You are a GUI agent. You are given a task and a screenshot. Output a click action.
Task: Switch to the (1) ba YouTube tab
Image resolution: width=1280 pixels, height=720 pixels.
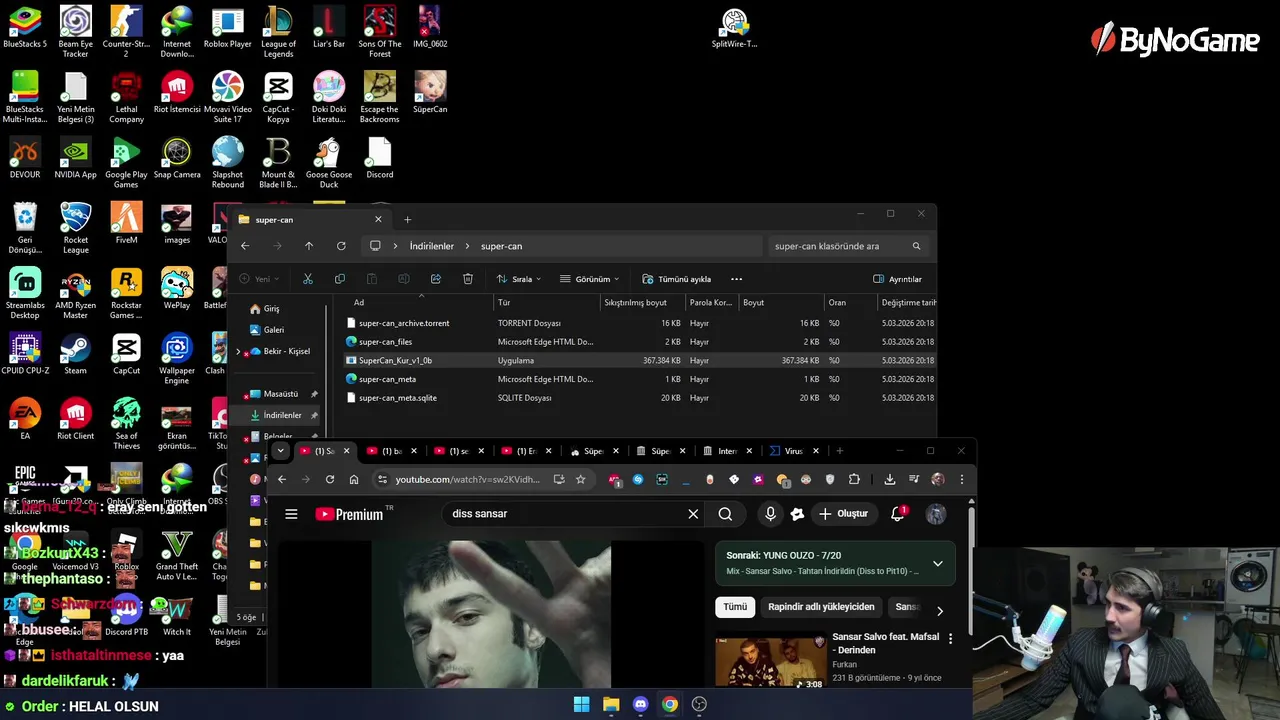pyautogui.click(x=391, y=451)
